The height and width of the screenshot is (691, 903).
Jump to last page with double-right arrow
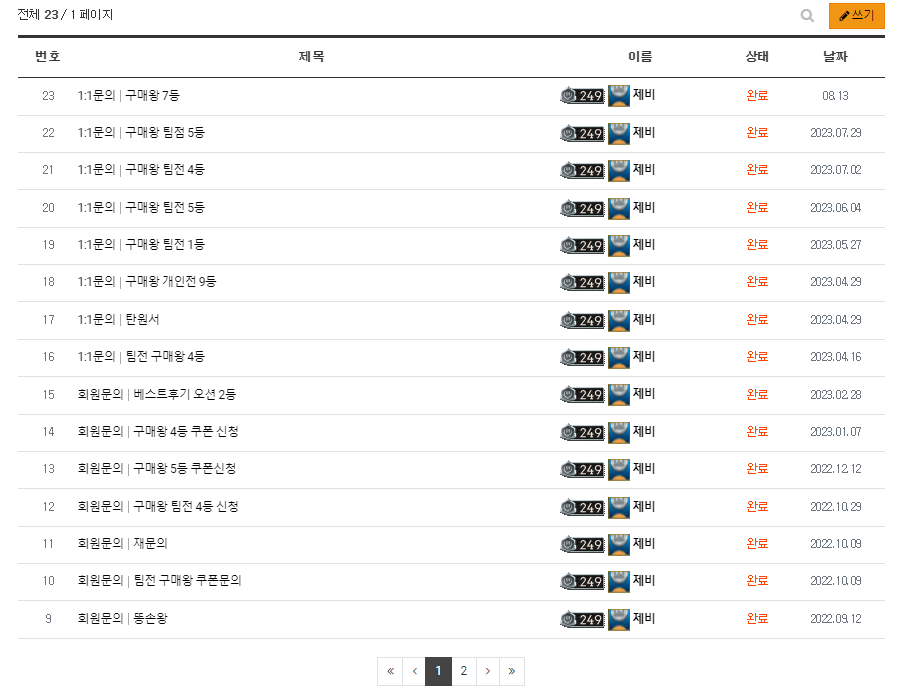coord(512,671)
